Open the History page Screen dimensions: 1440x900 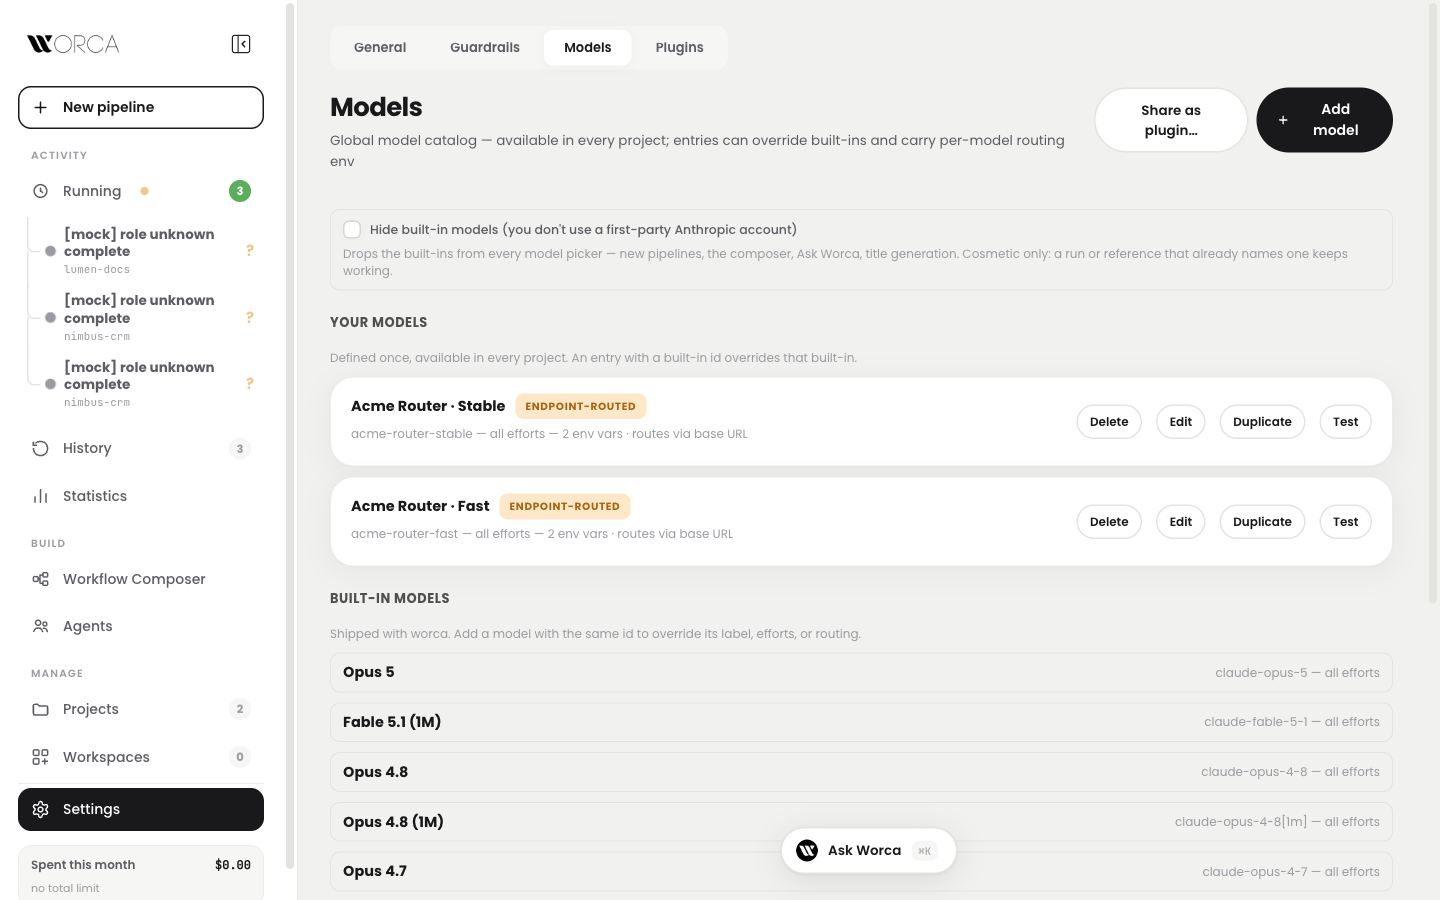tap(141, 448)
